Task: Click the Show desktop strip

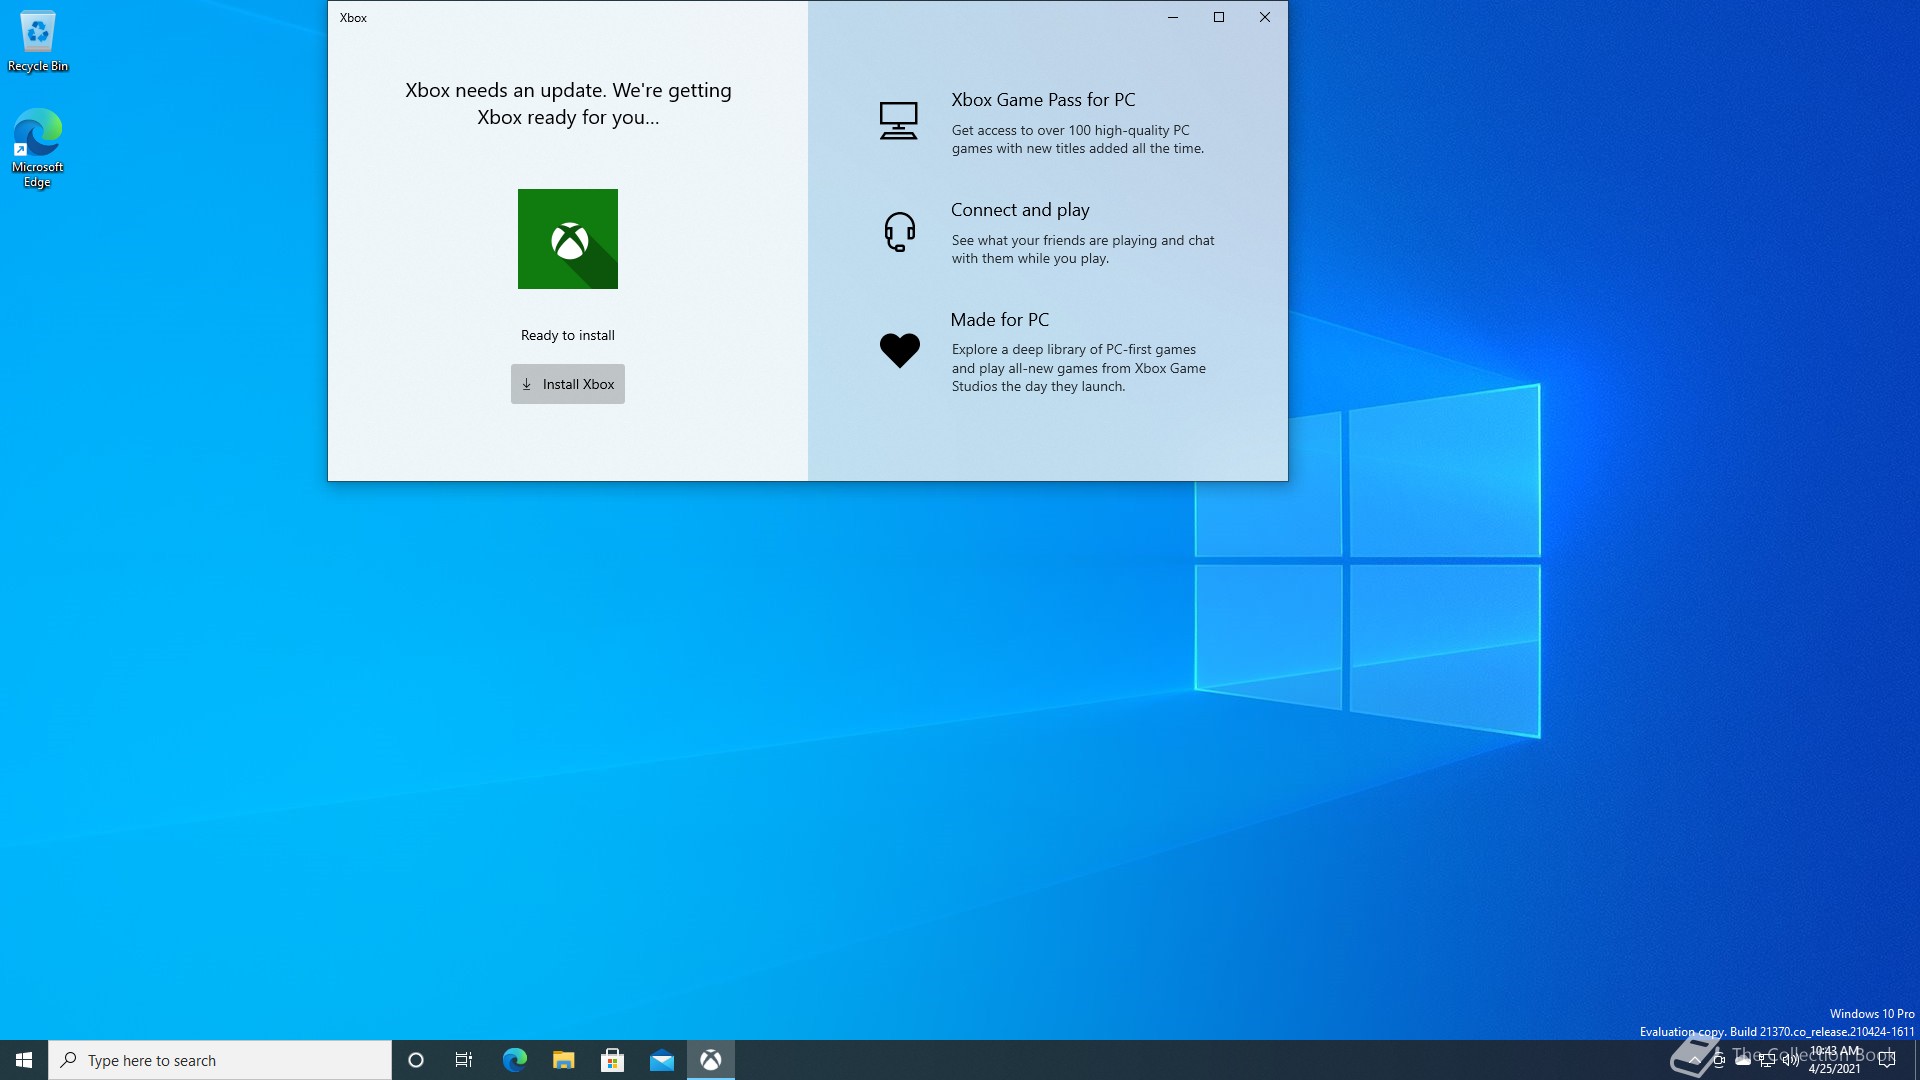Action: (x=1916, y=1060)
